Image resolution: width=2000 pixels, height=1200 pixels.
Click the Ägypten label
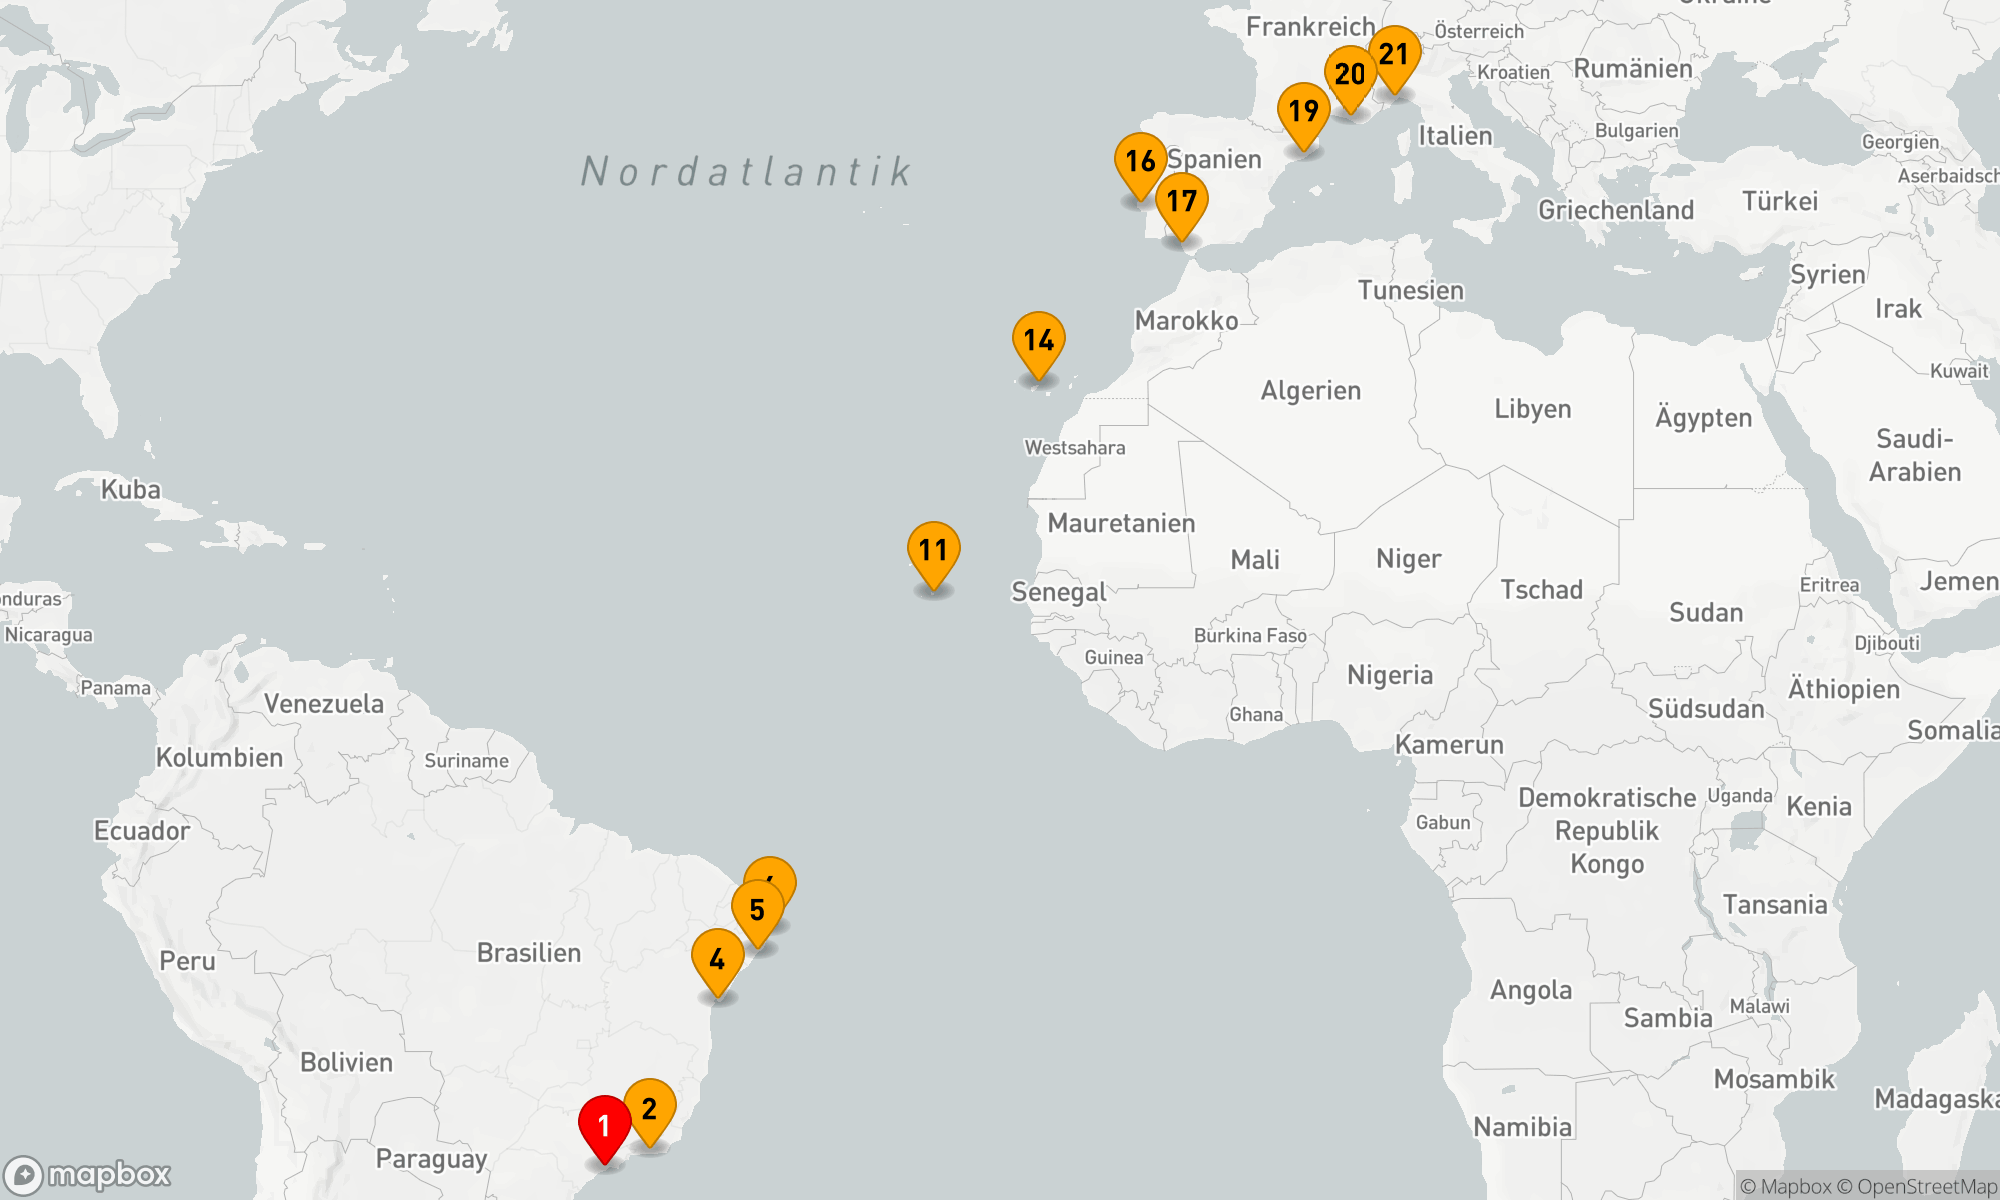(x=1704, y=417)
